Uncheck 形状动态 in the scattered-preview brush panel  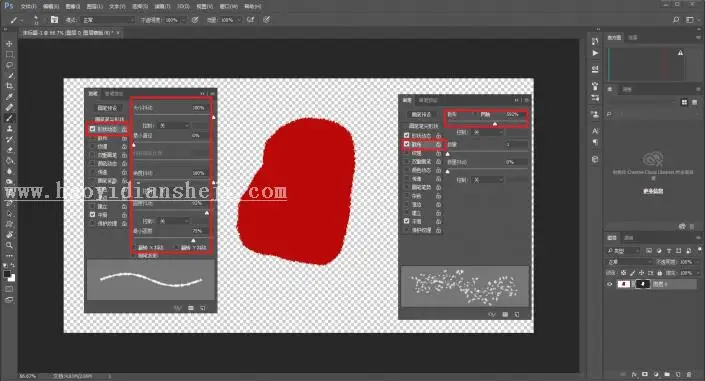(406, 135)
